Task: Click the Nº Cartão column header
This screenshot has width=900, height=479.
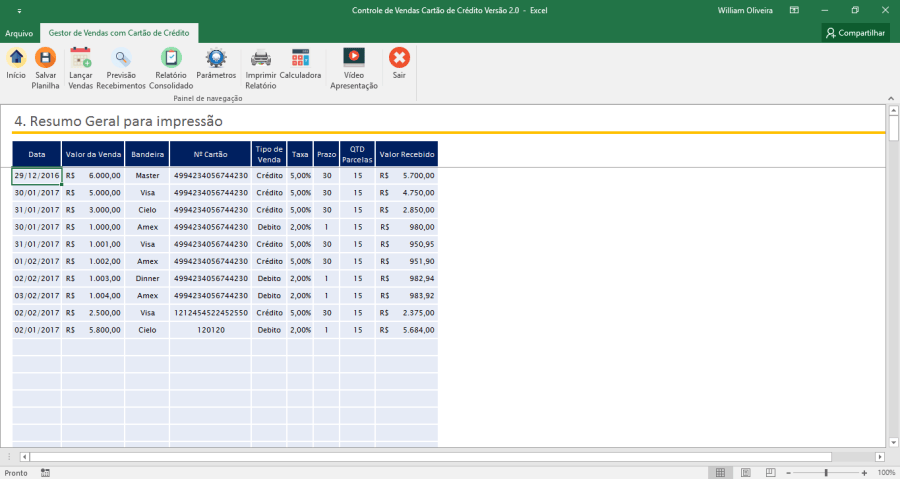Action: point(211,154)
